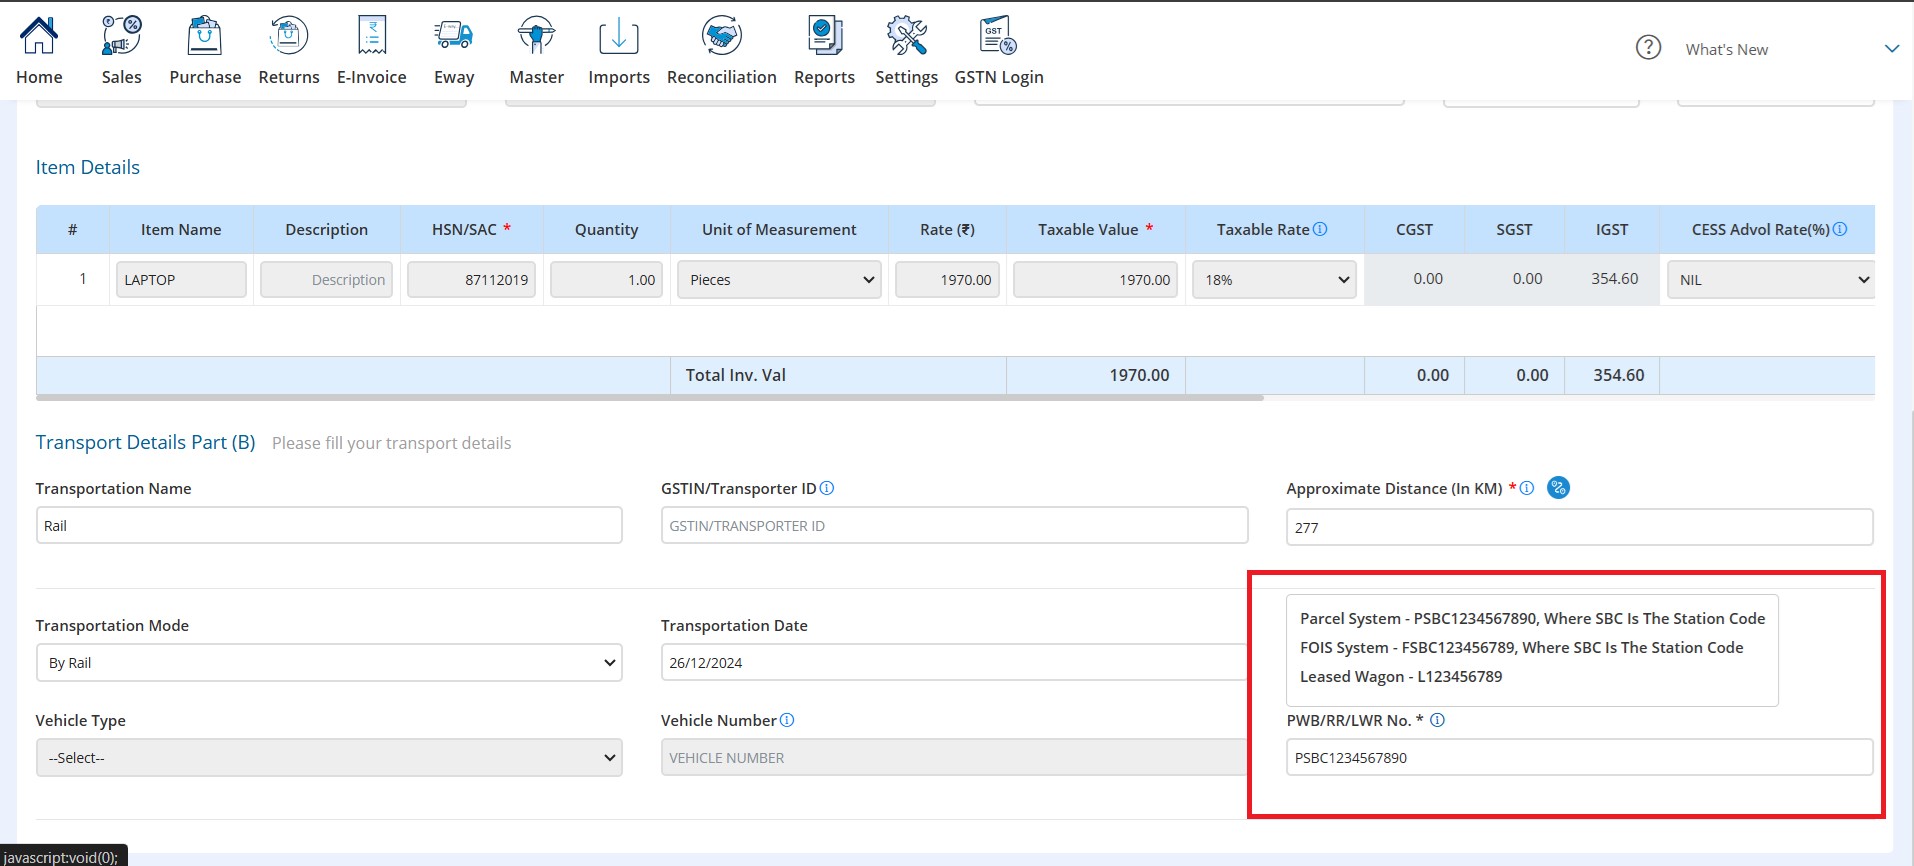Open the Eway truck icon
The image size is (1914, 866).
coord(454,36)
